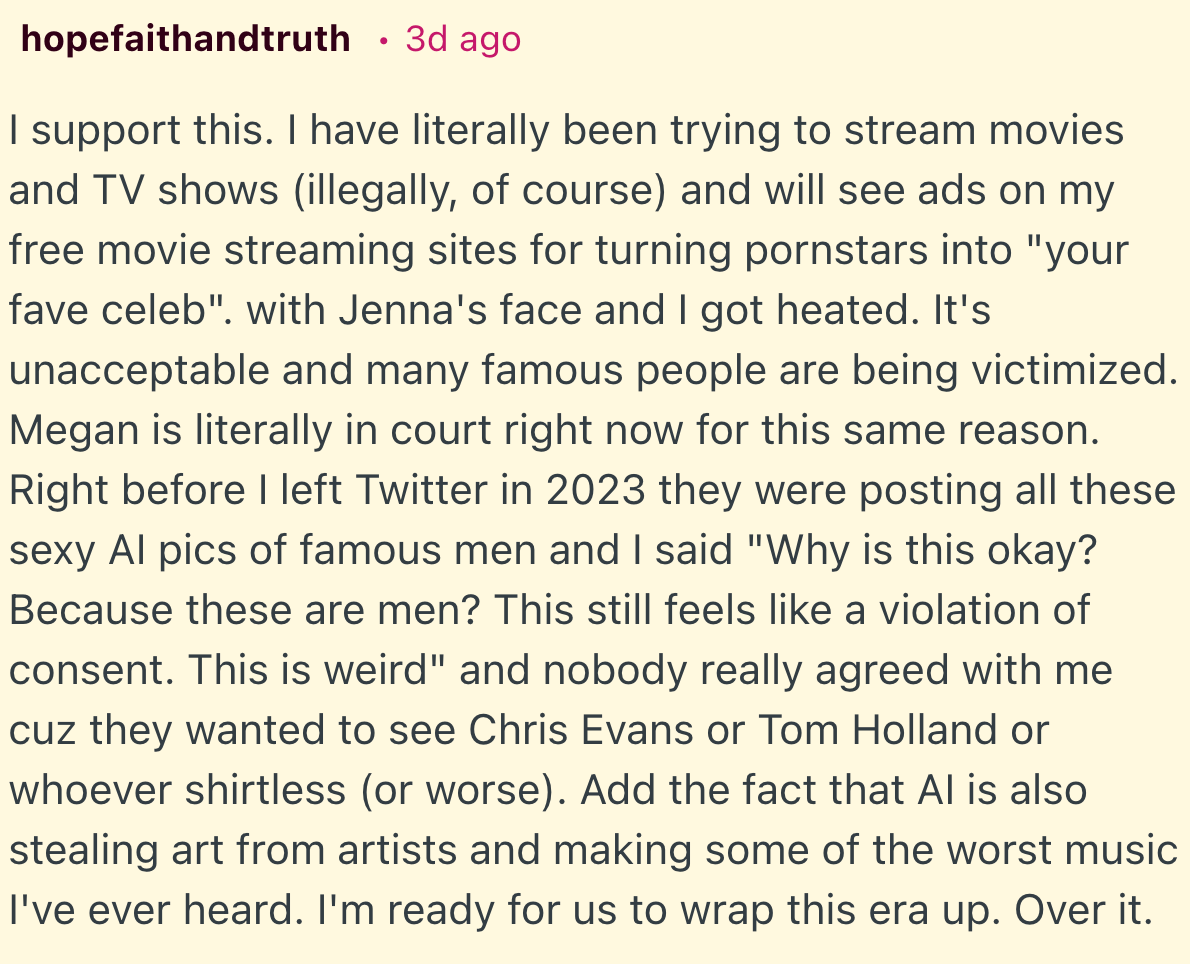Click the "3d ago" comment timestamp
Image resolution: width=1190 pixels, height=964 pixels.
coord(463,39)
